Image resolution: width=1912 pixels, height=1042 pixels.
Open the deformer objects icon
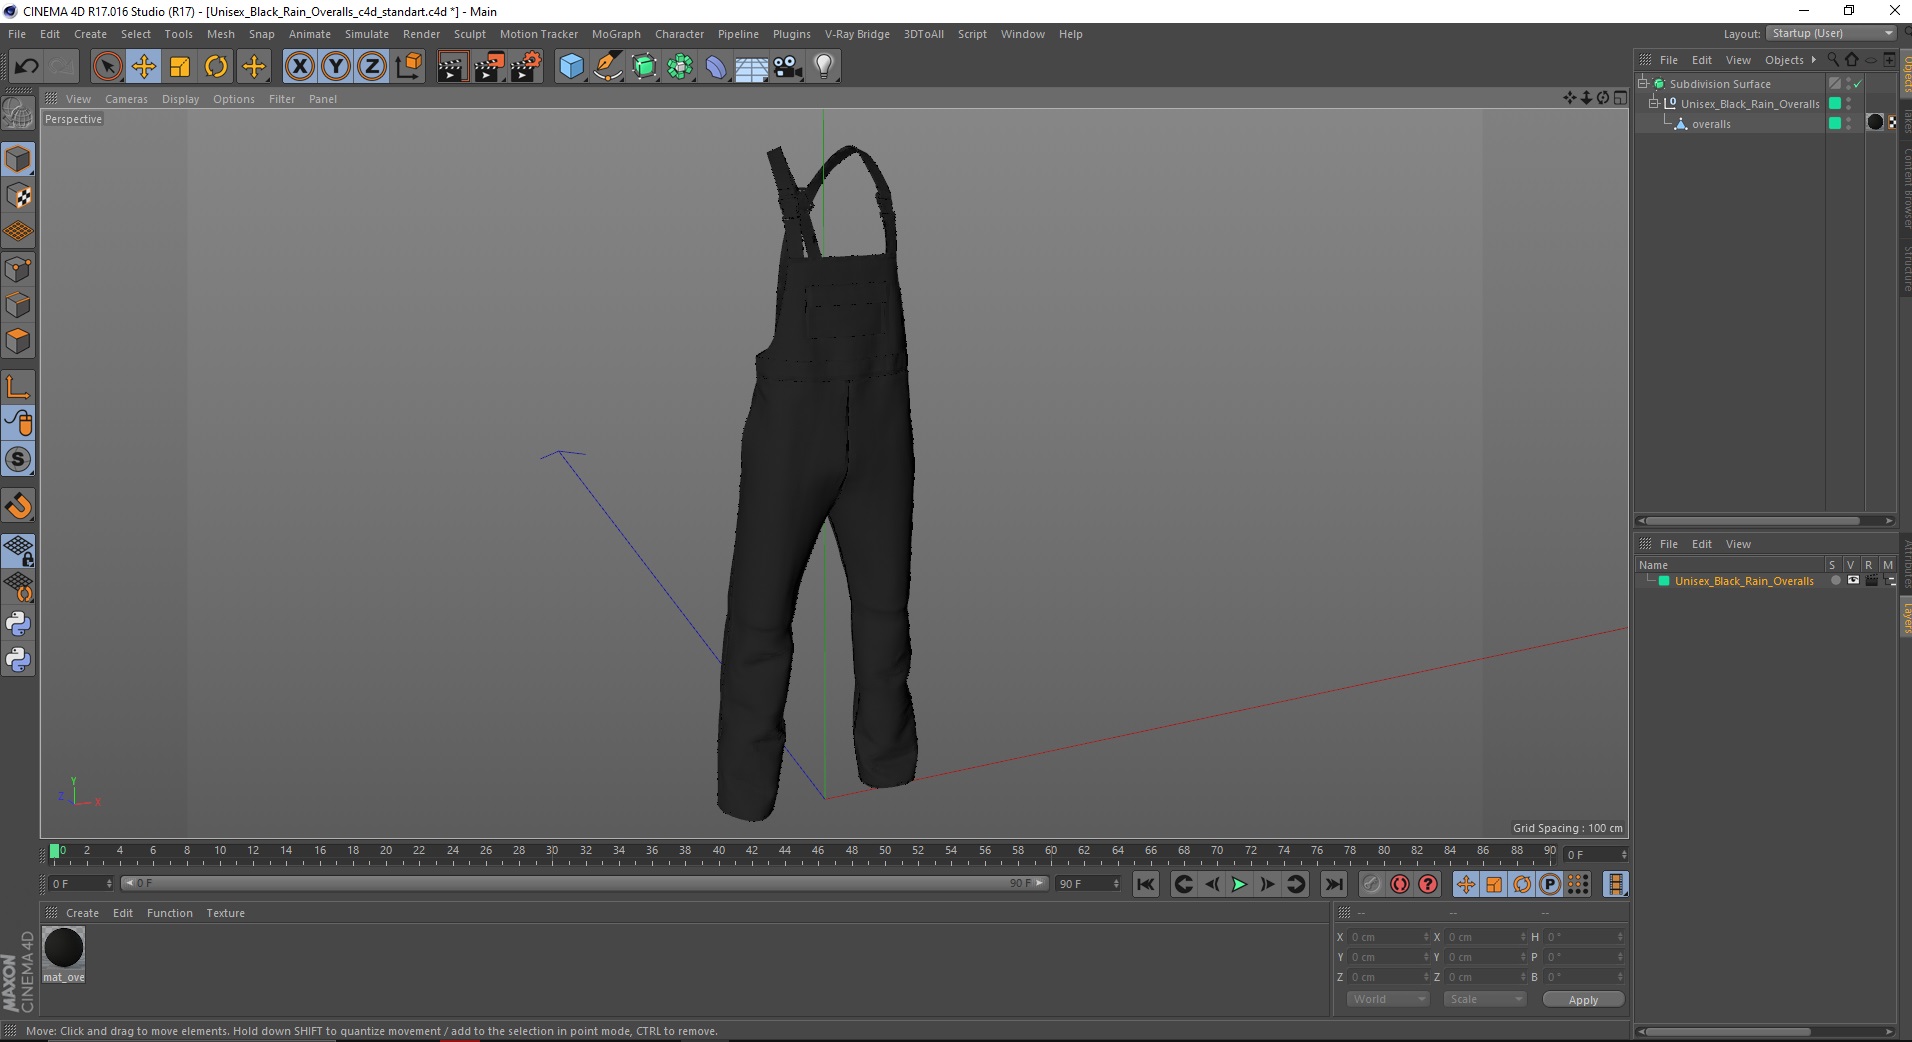pyautogui.click(x=716, y=67)
